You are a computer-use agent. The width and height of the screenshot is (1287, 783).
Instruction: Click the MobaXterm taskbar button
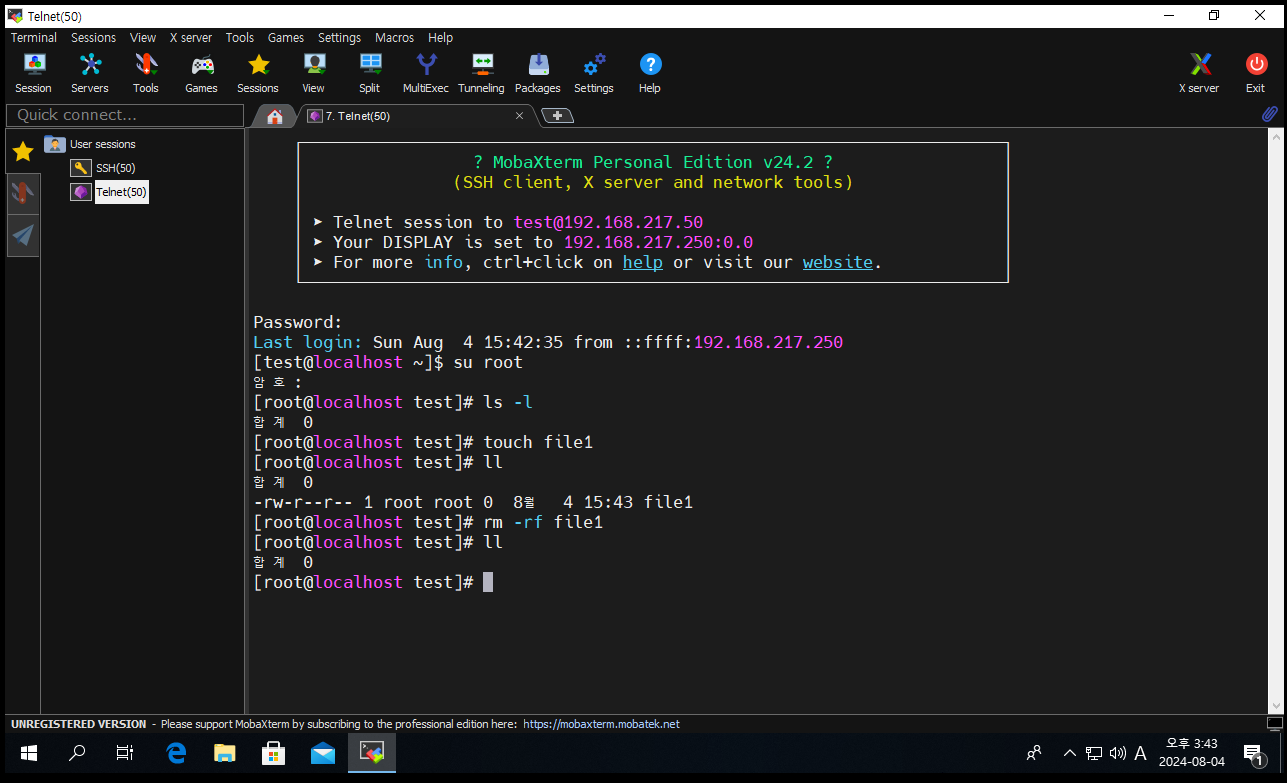[372, 753]
